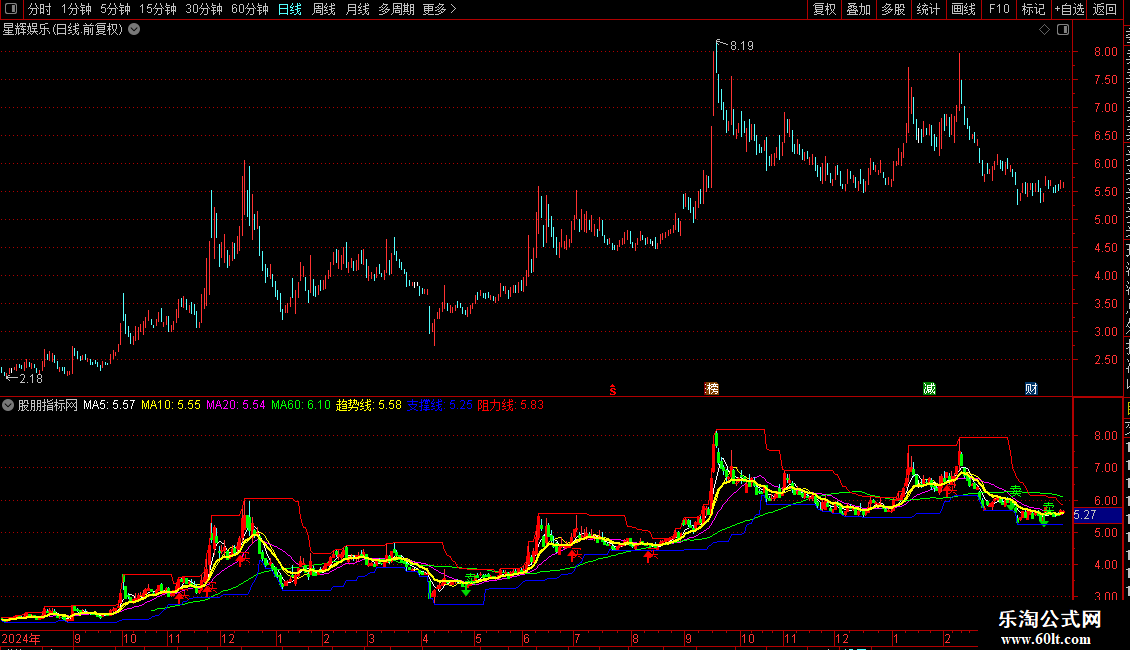Click the 返回 back button

click(x=1105, y=9)
